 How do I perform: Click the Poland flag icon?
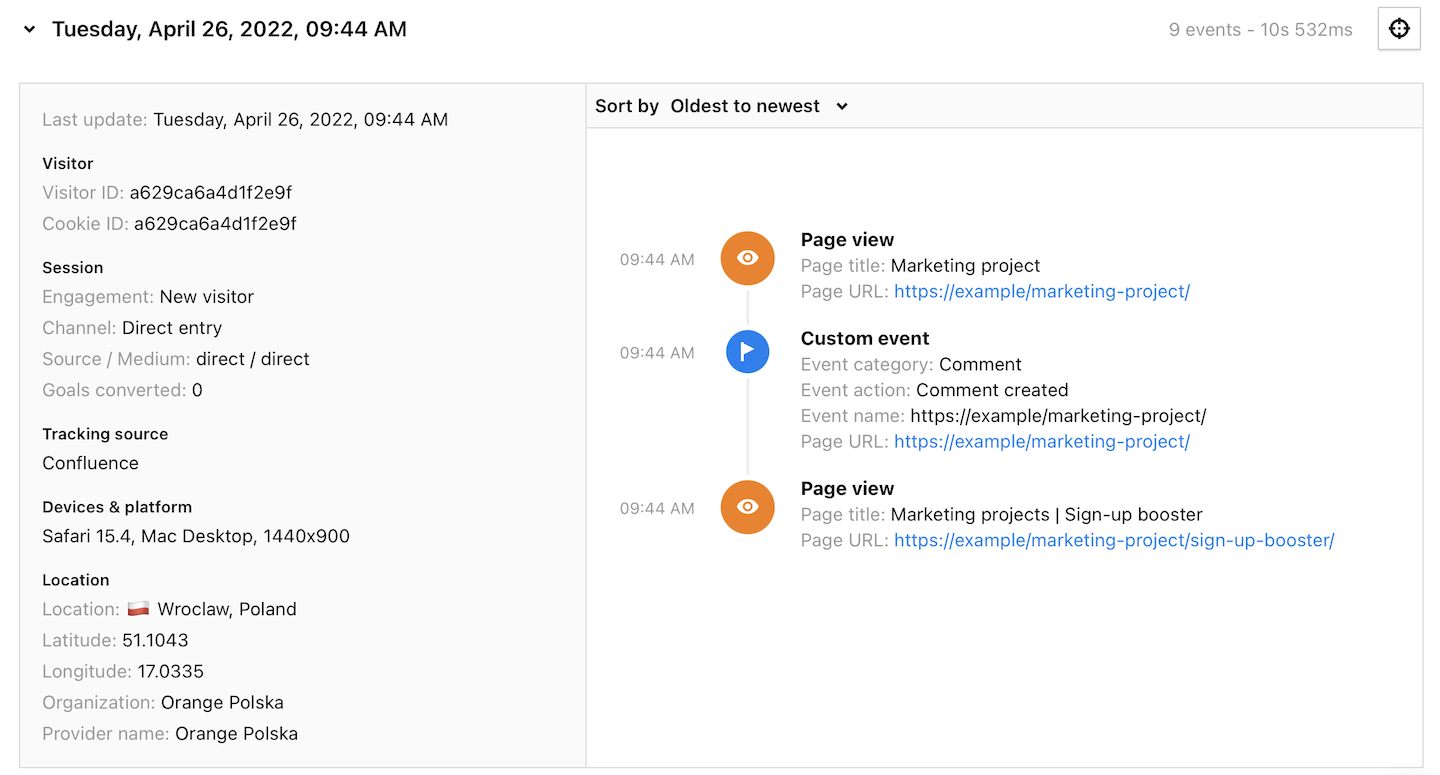point(138,609)
